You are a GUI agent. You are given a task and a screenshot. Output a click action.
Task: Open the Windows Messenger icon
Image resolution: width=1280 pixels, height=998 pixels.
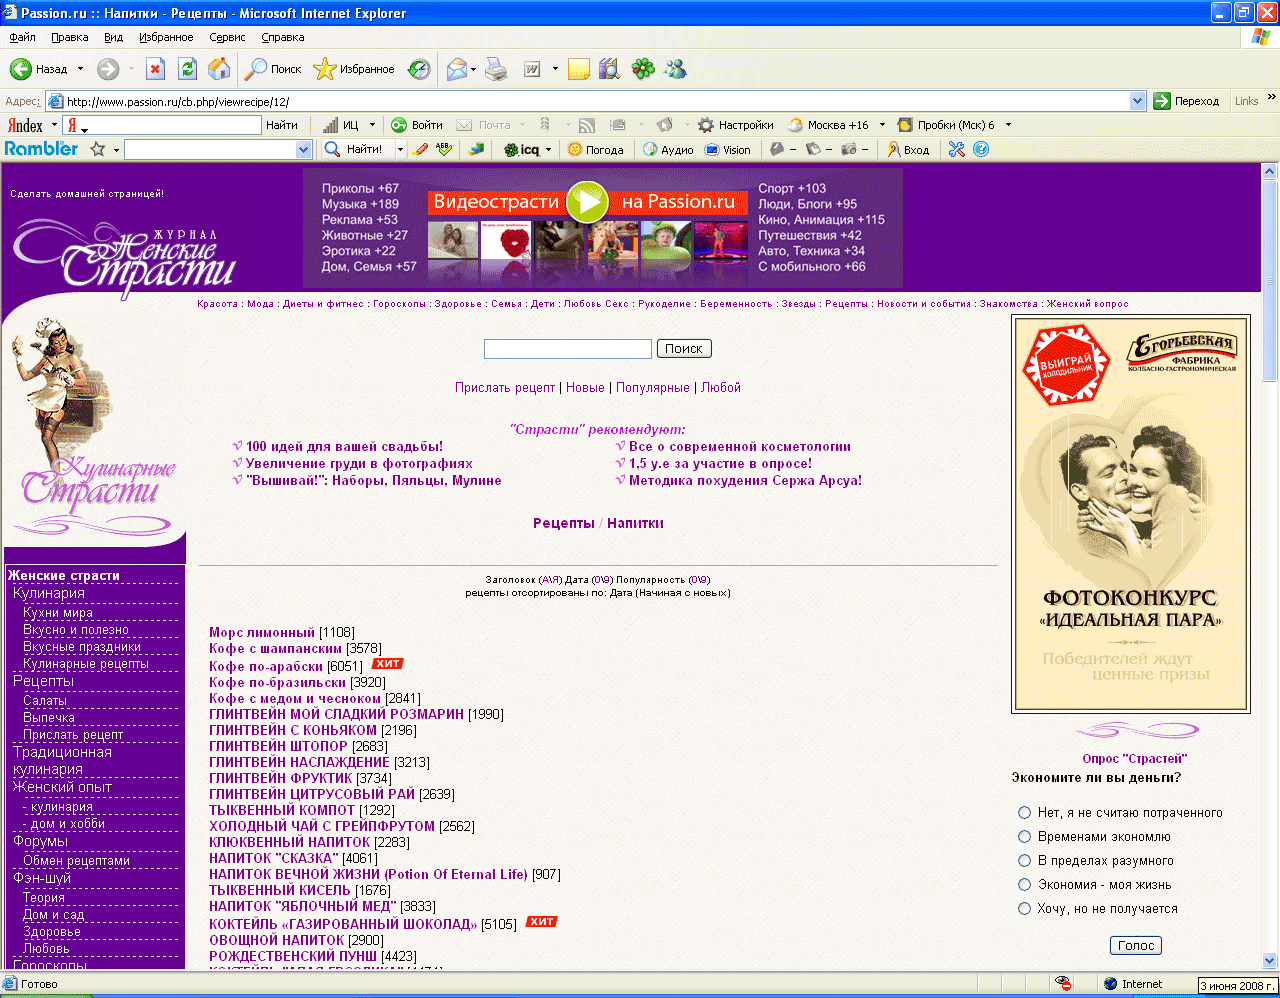click(676, 69)
